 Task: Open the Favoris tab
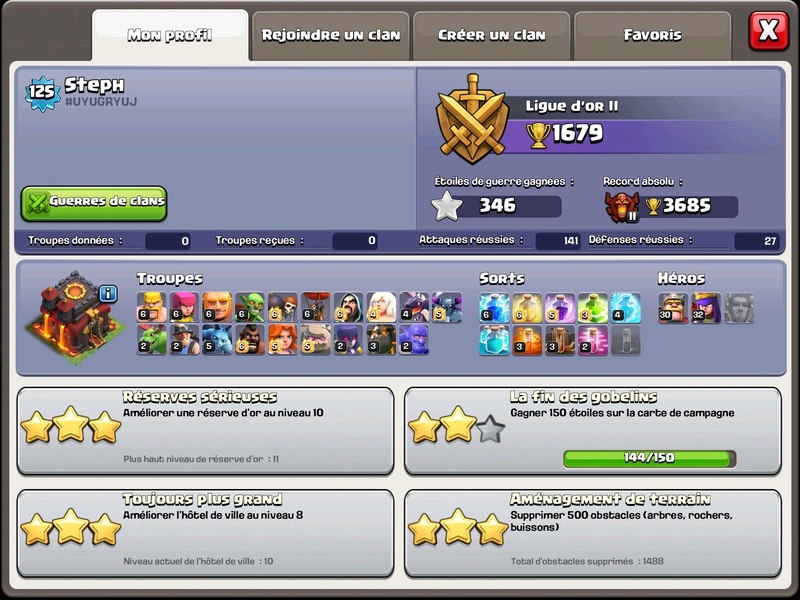[x=653, y=36]
